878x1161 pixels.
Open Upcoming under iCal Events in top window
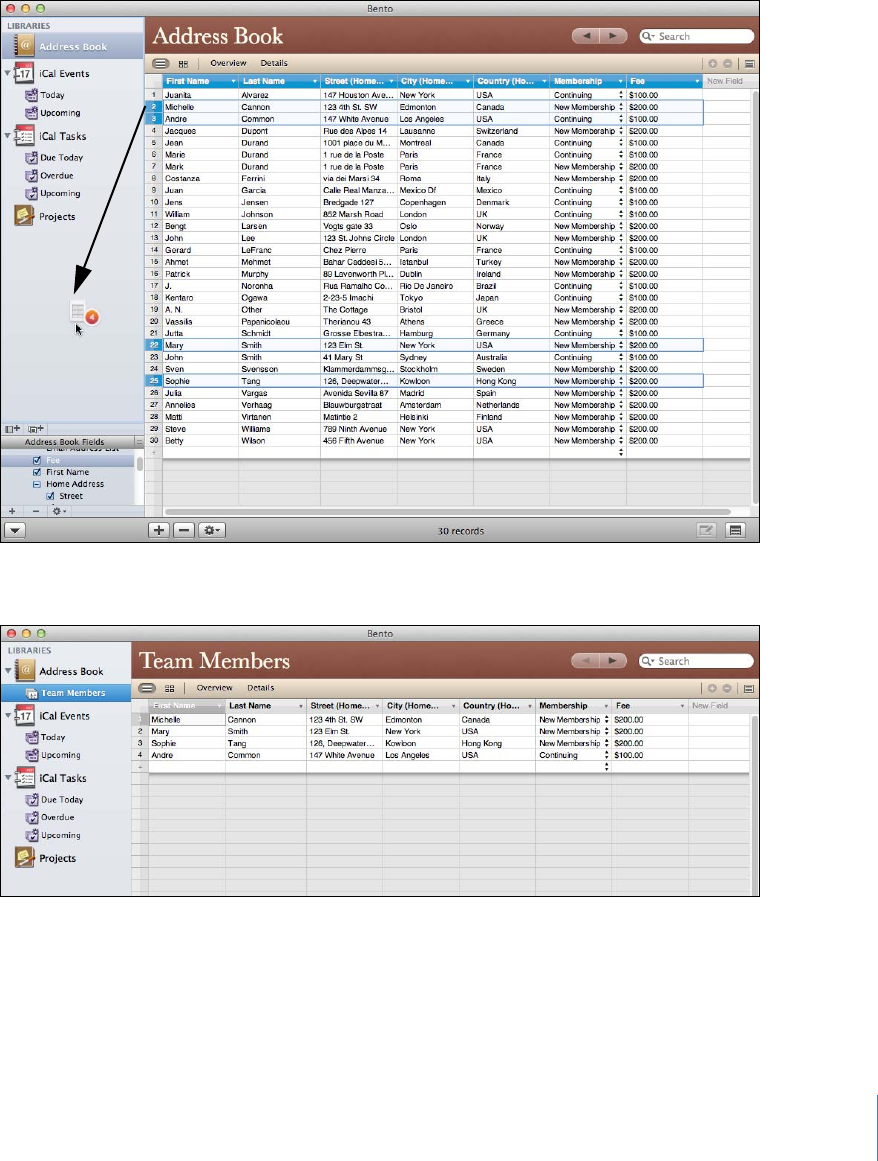point(60,113)
